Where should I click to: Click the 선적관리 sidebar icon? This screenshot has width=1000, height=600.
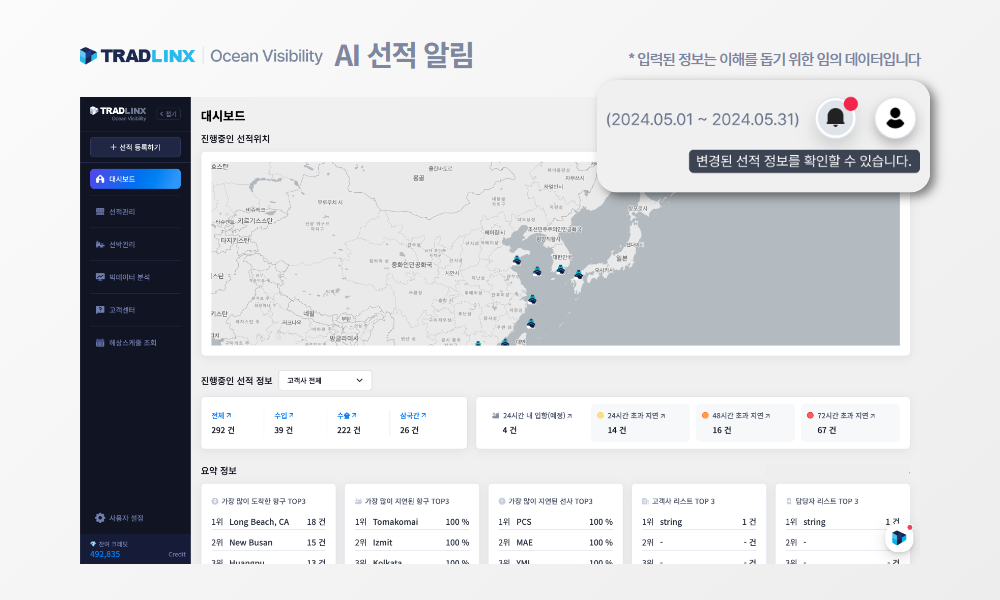(100, 212)
